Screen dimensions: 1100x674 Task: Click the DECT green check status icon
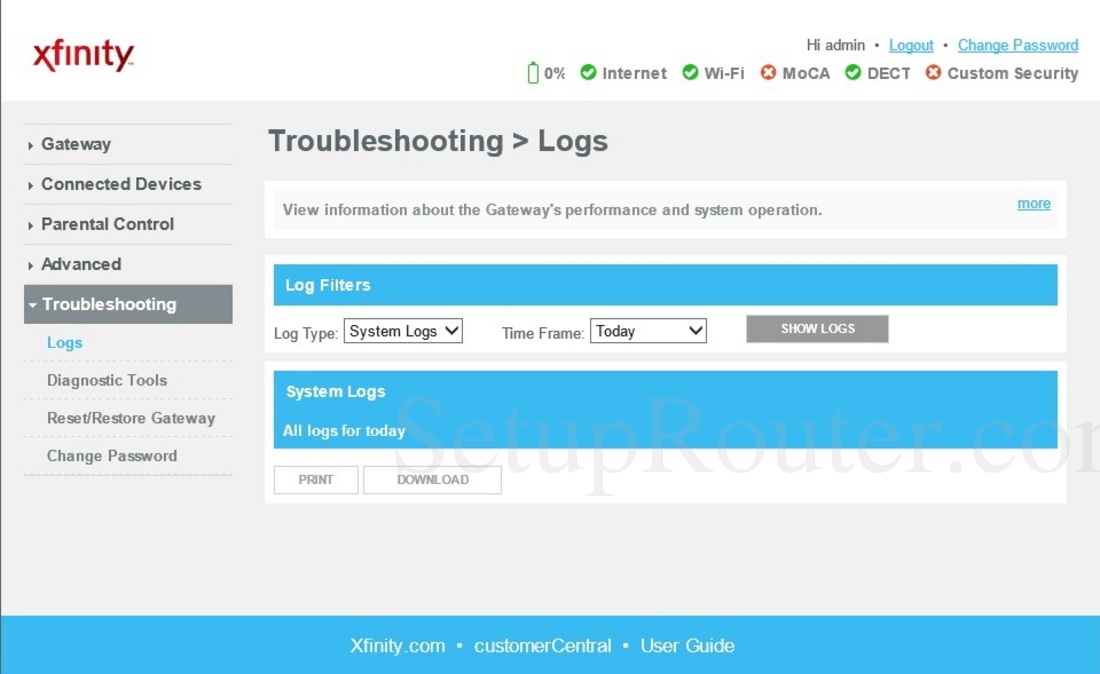(852, 72)
